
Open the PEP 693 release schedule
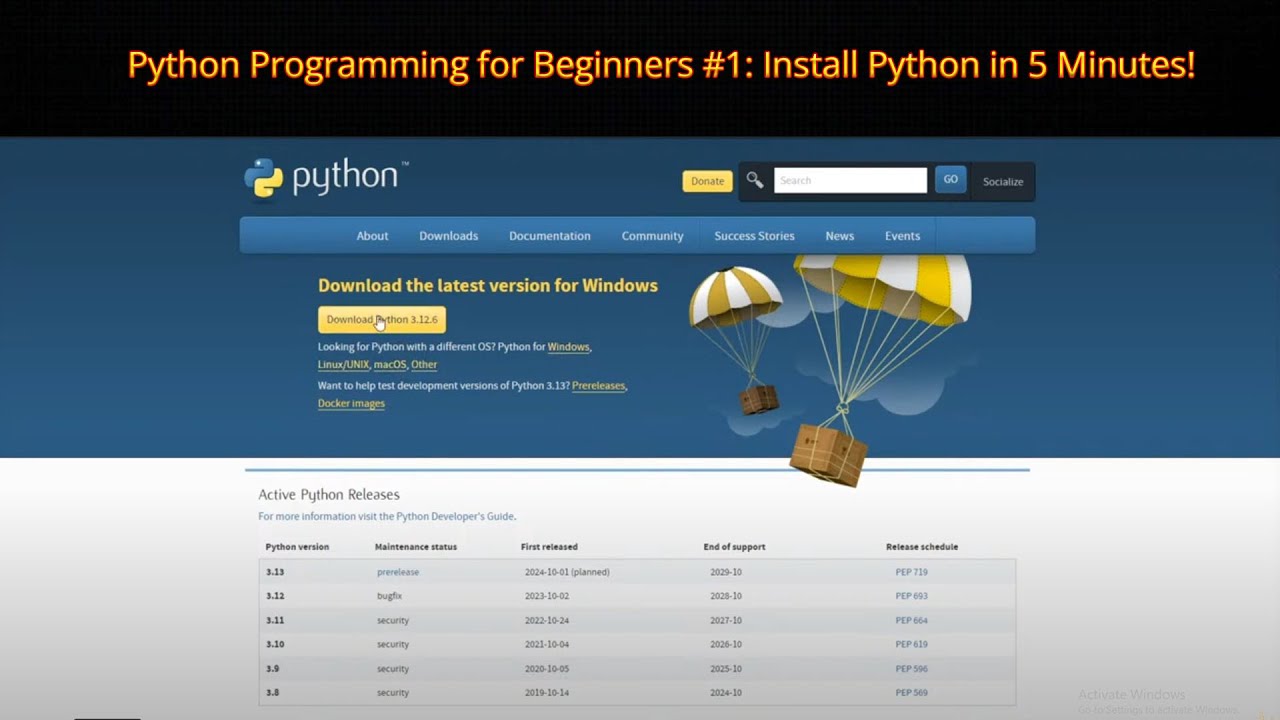(x=911, y=596)
